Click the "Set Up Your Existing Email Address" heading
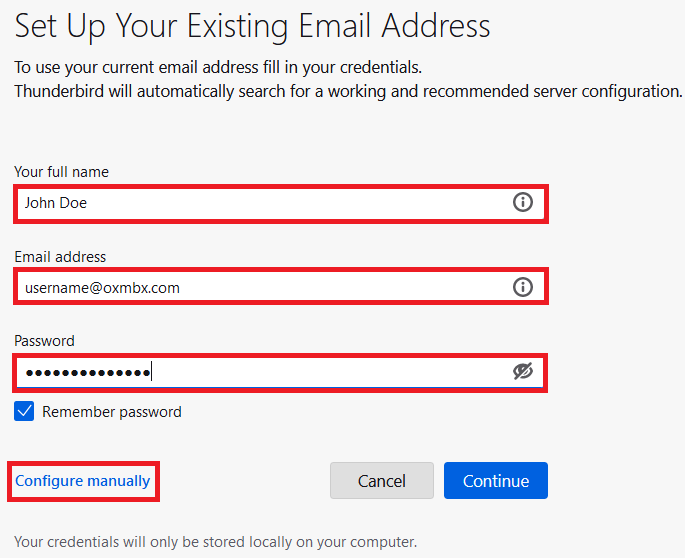The width and height of the screenshot is (685, 558). click(x=252, y=25)
